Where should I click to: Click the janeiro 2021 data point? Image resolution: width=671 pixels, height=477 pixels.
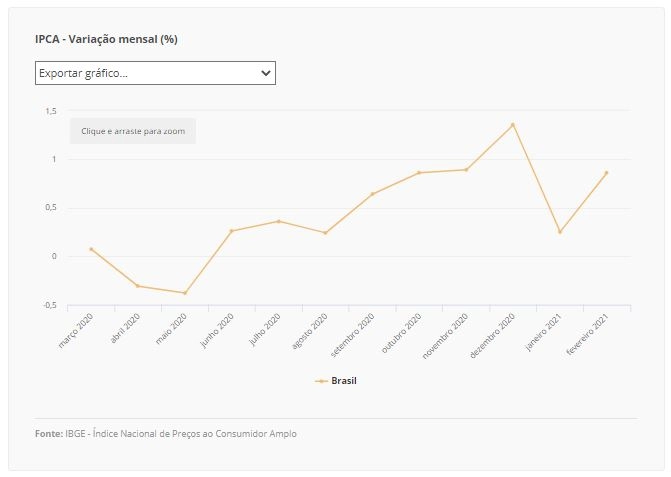click(560, 232)
